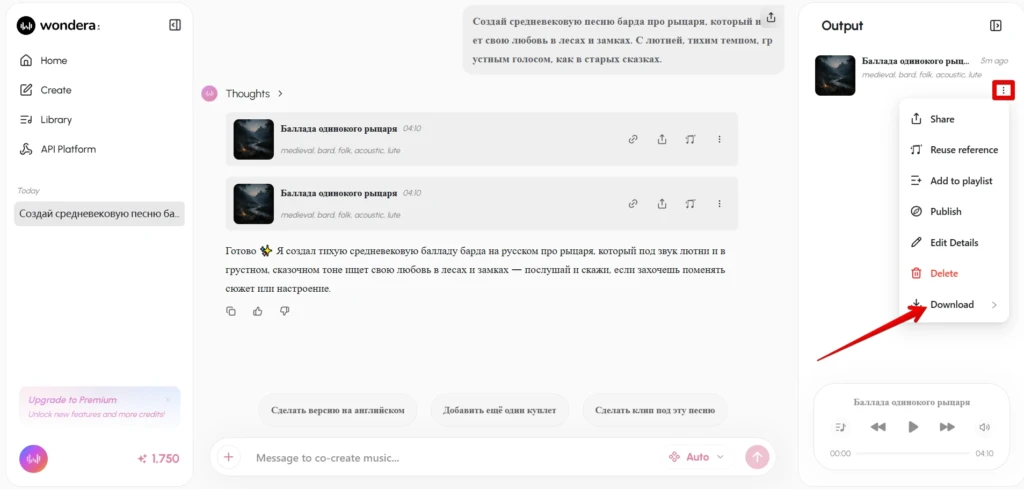Click the playback progress slider

click(x=912, y=453)
